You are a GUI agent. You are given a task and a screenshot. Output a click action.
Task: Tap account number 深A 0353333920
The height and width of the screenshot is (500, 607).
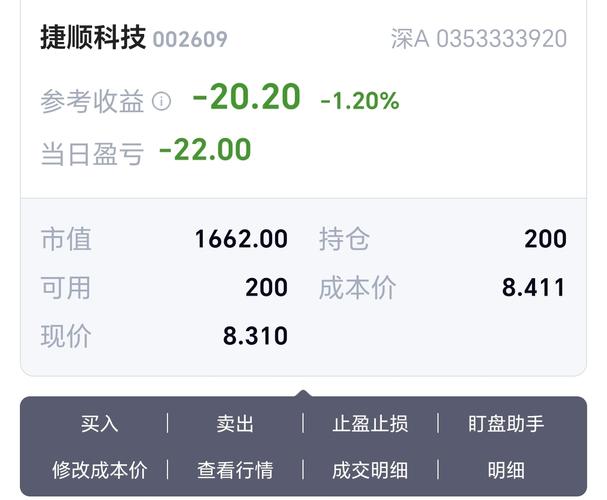click(479, 39)
